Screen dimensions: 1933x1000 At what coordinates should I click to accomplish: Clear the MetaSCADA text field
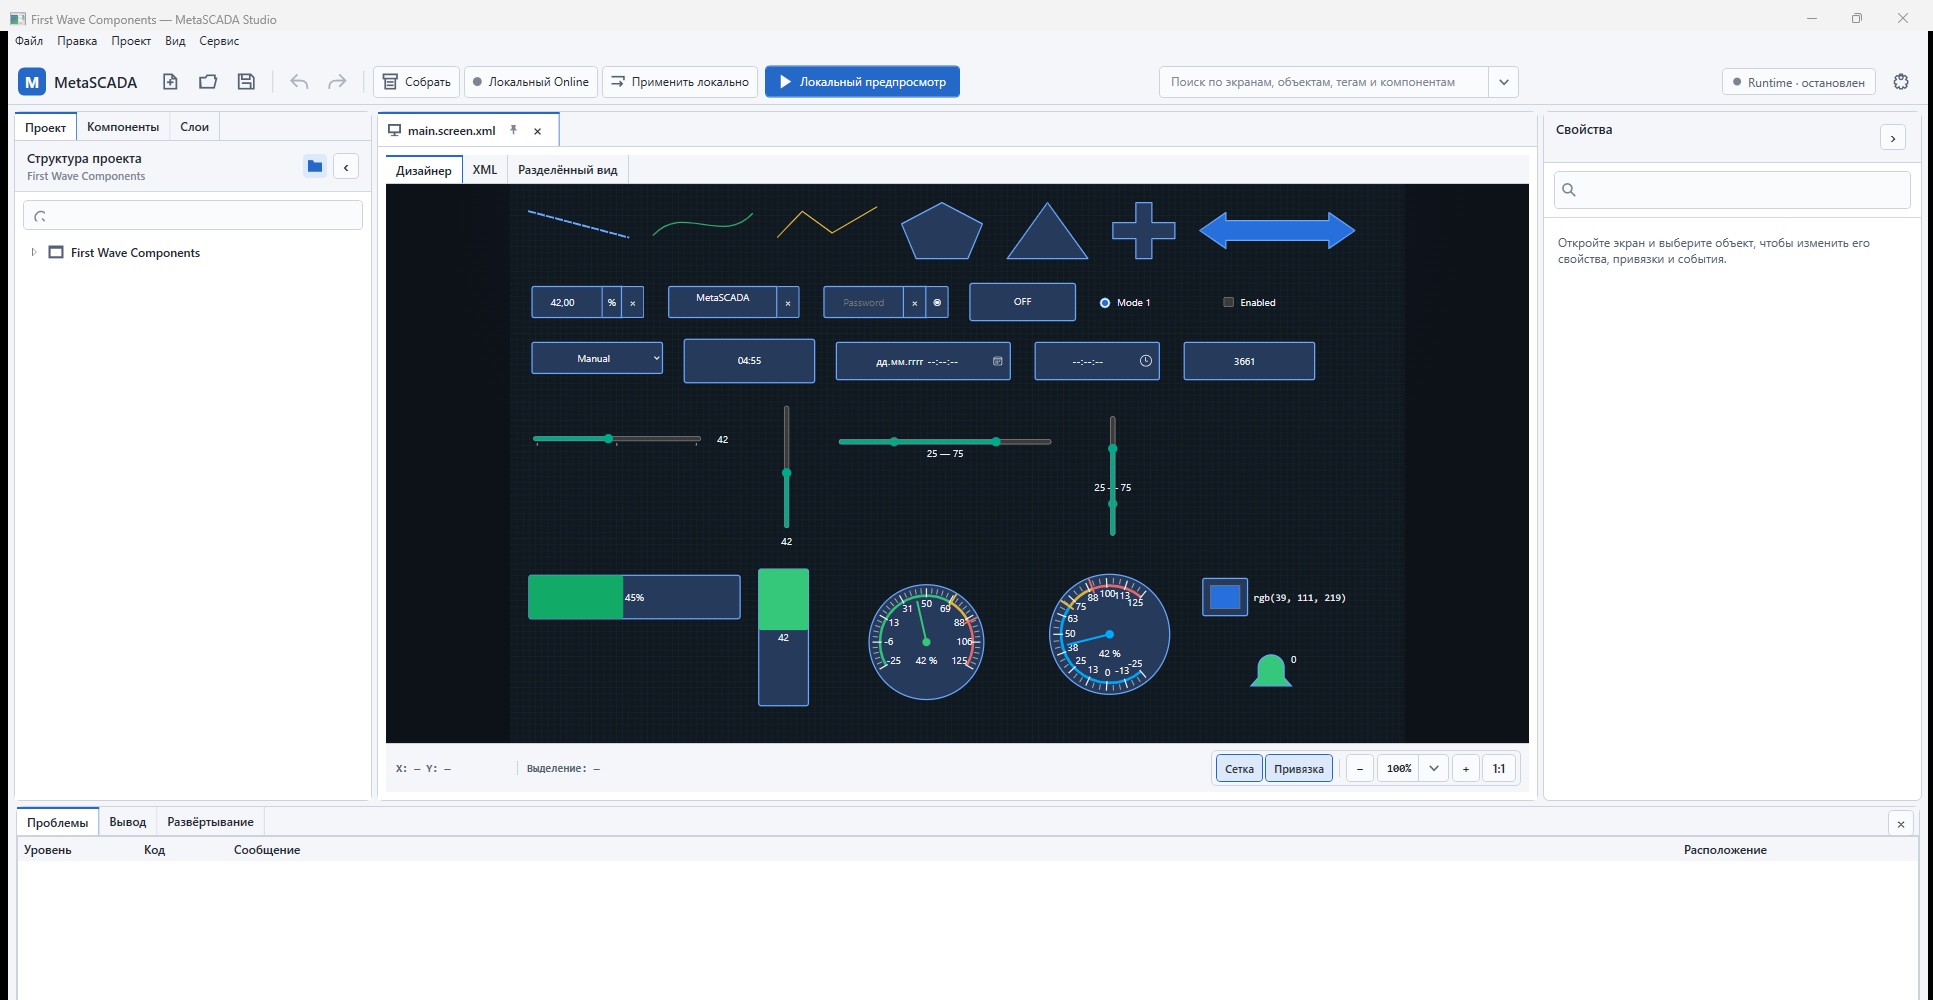[x=788, y=302]
